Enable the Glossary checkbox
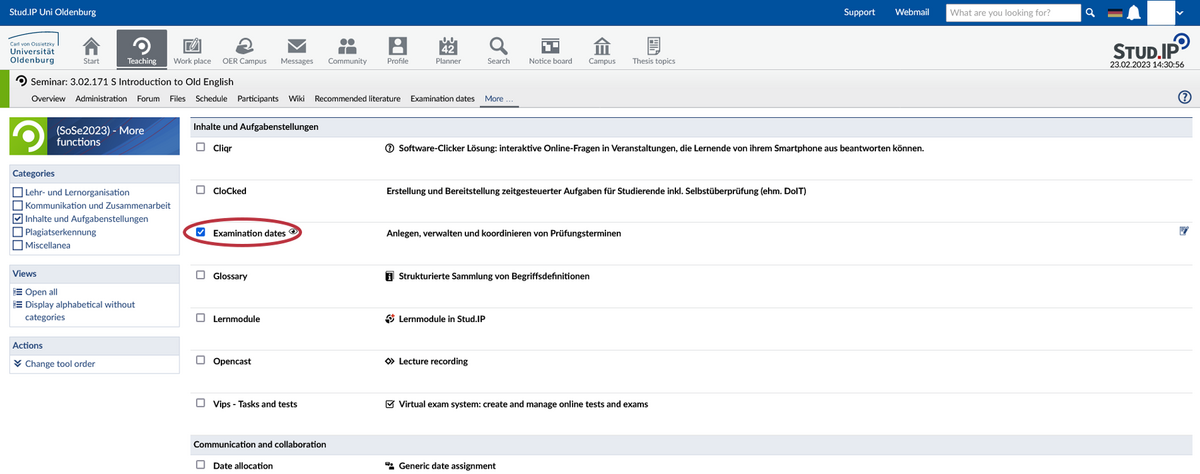Viewport: 1200px width, 474px height. 201,275
